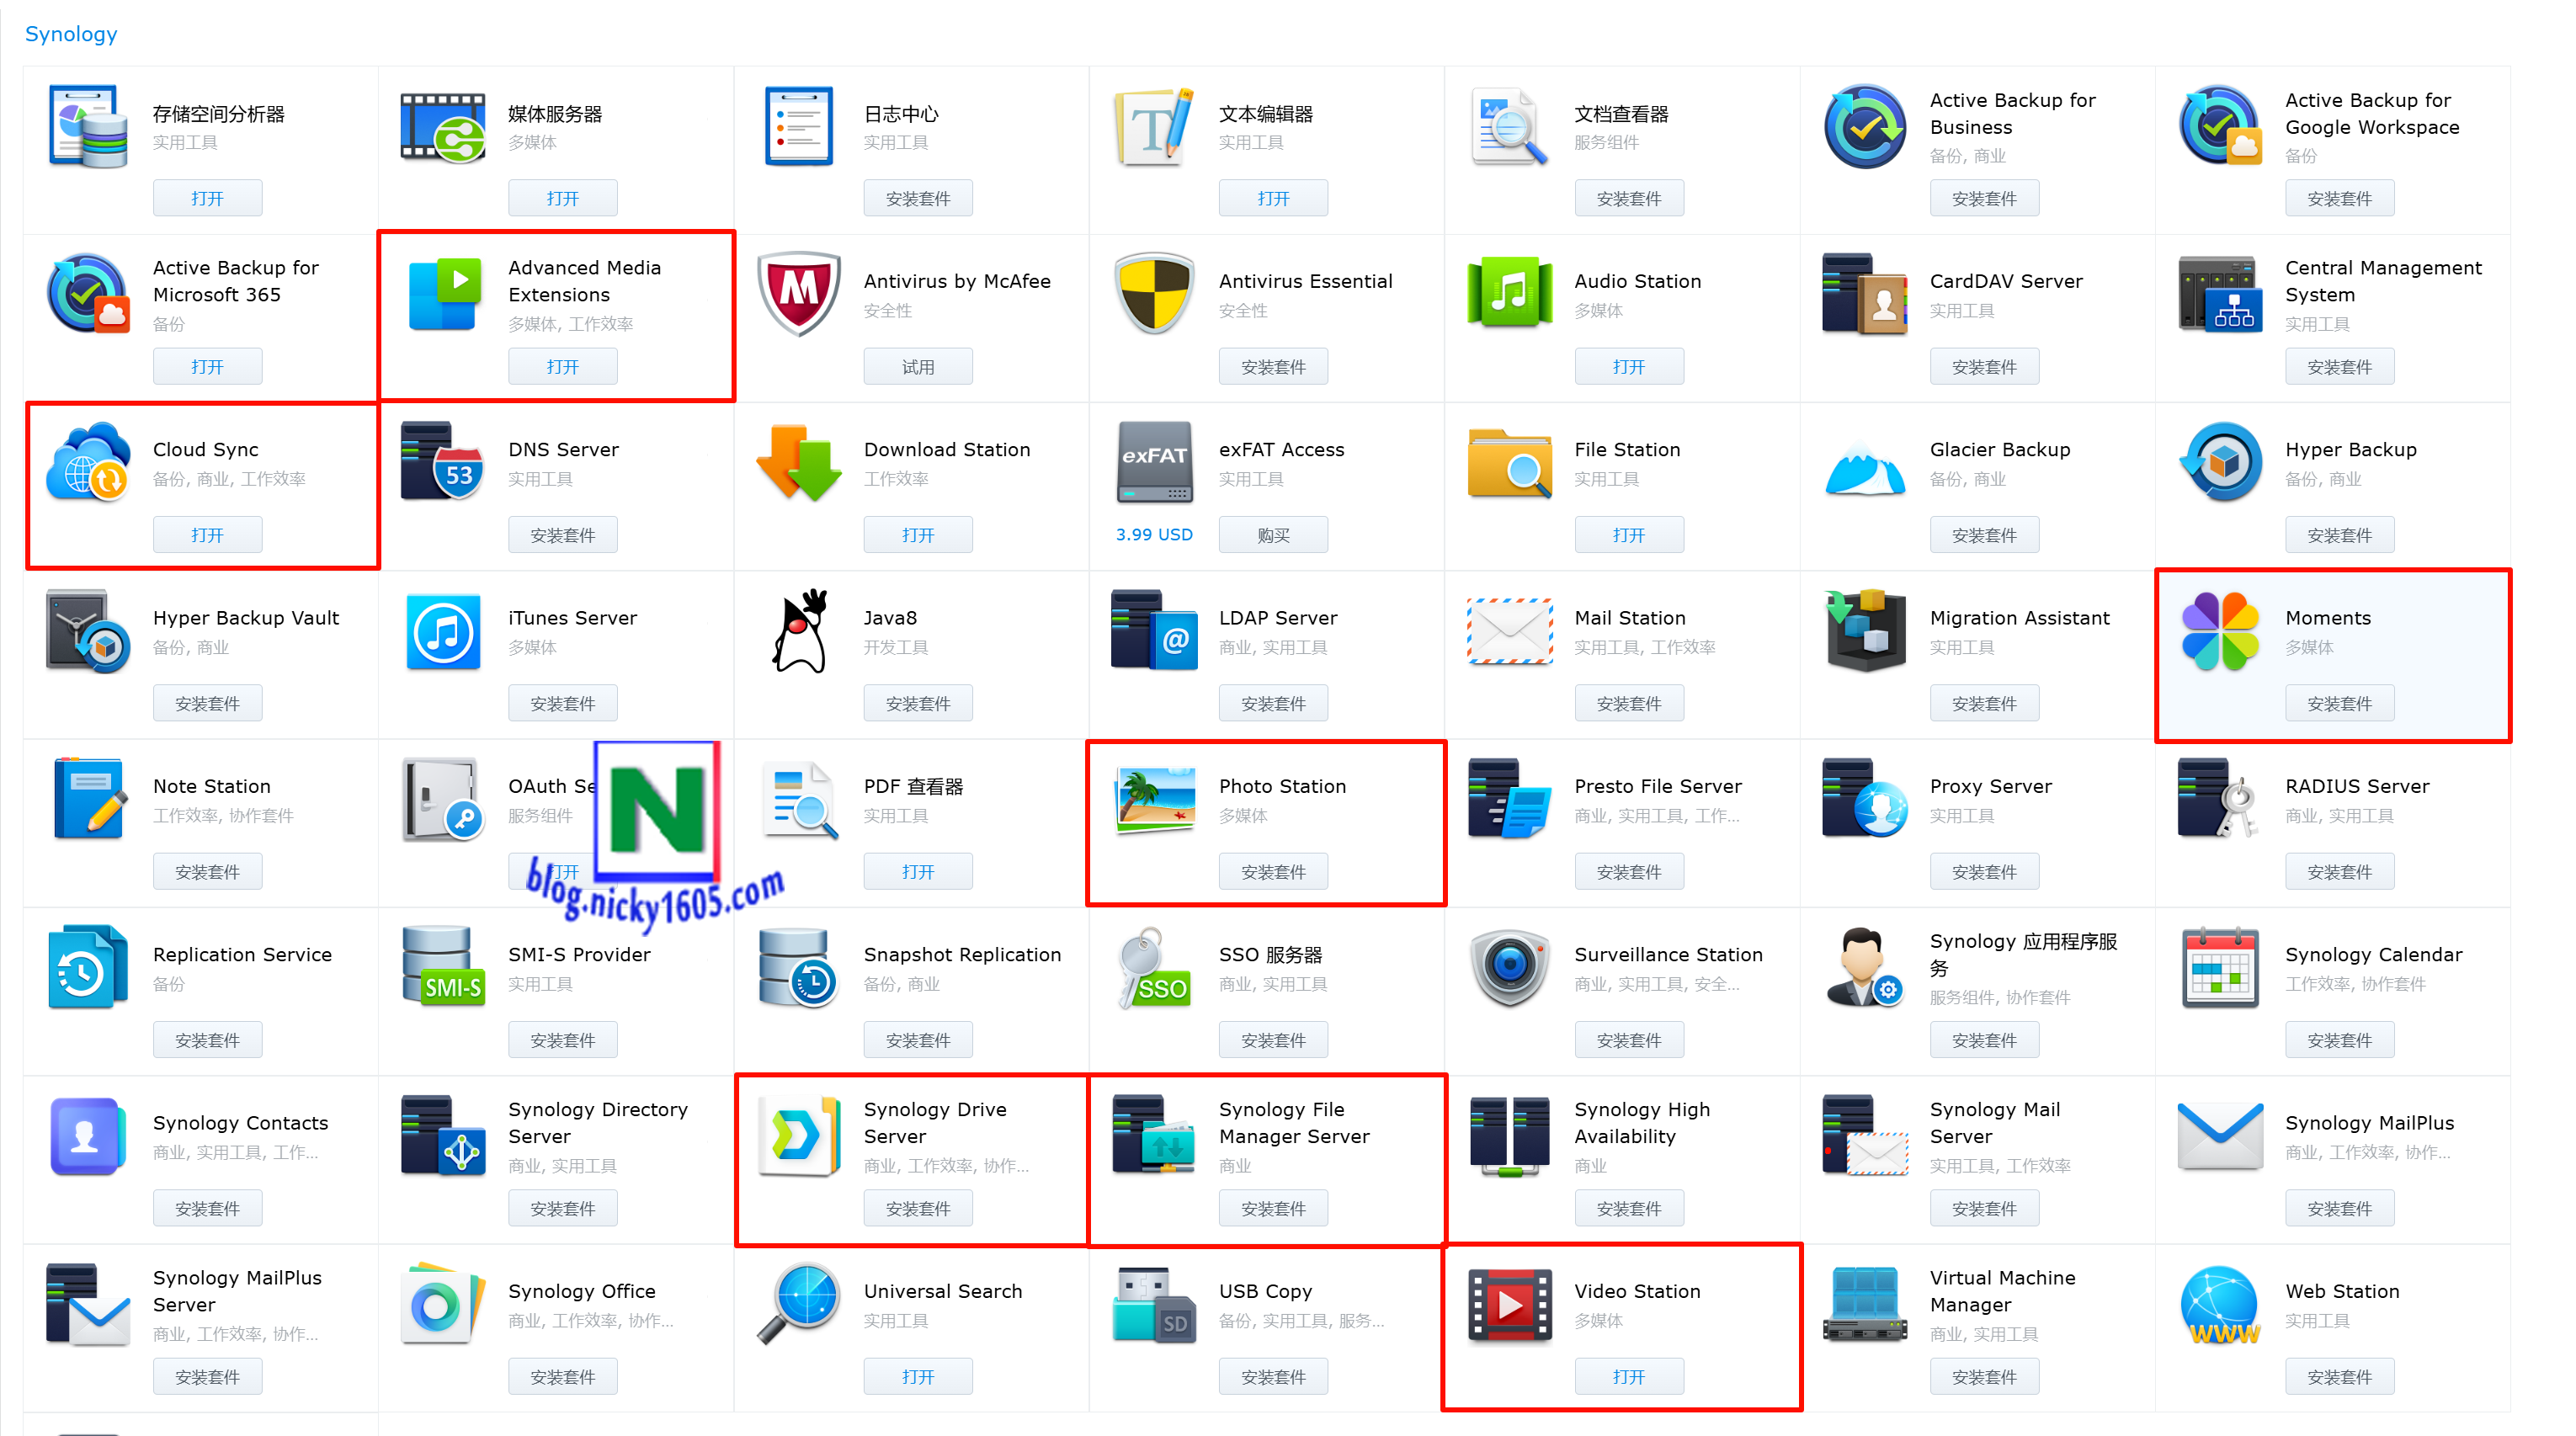Open the Synology developer link
The width and height of the screenshot is (2576, 1436).
point(71,34)
